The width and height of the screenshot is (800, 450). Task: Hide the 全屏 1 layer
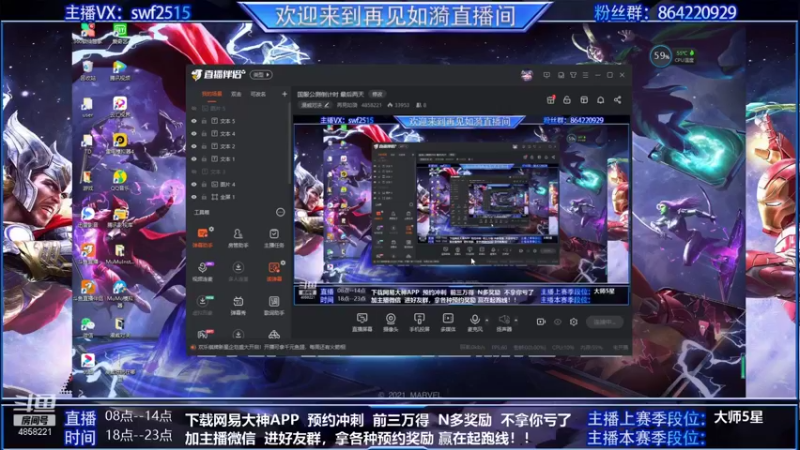pyautogui.click(x=194, y=196)
